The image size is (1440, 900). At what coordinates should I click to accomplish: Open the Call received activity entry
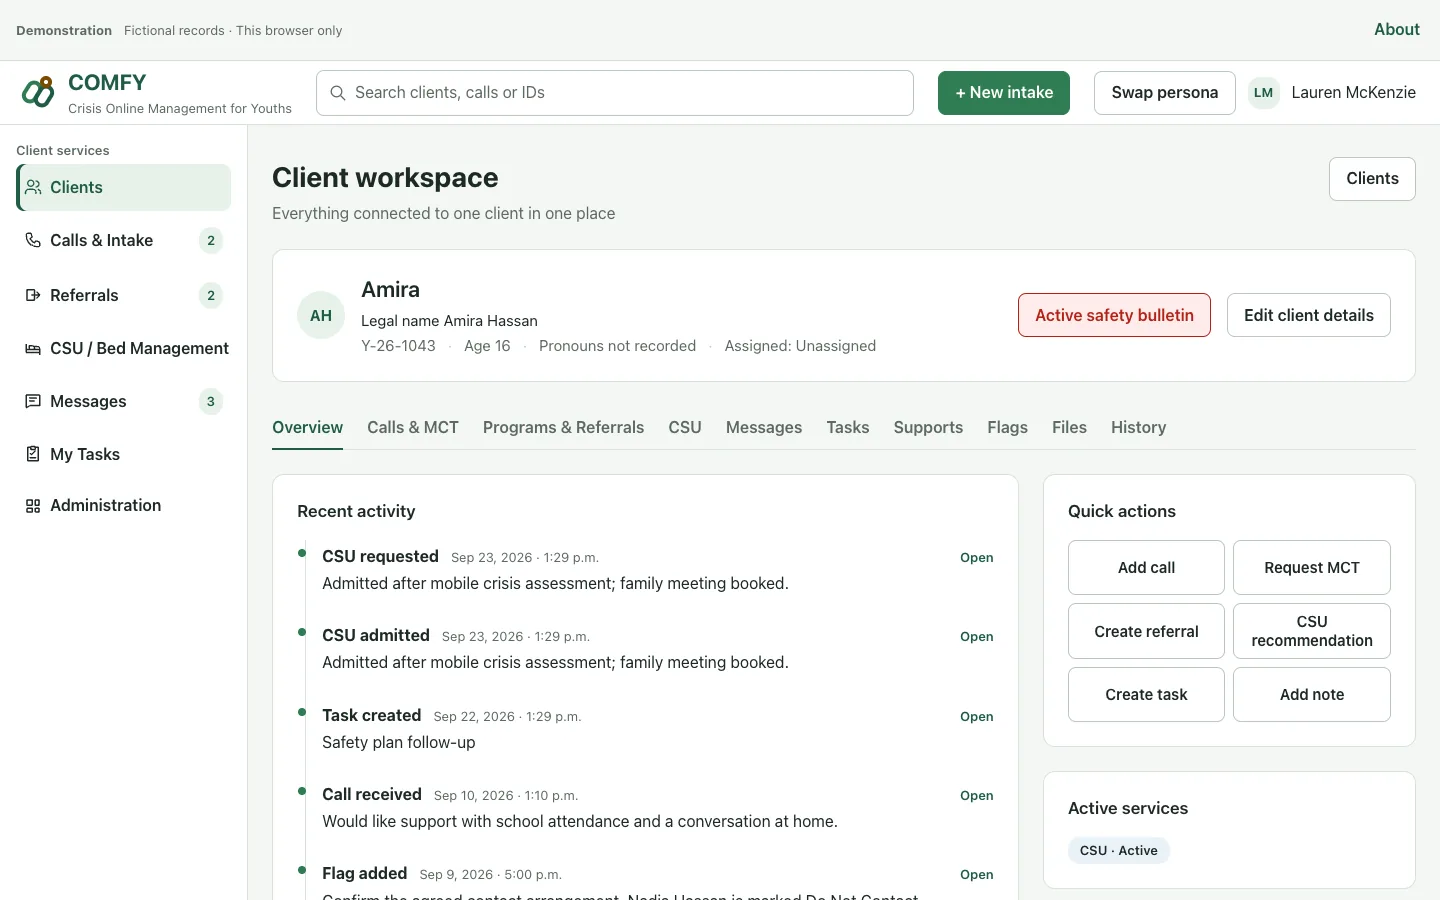(977, 796)
